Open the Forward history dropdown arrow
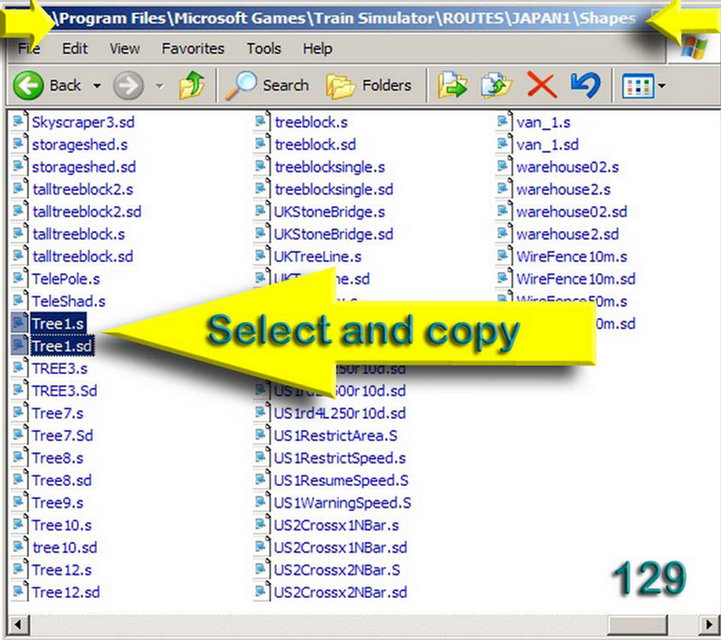Viewport: 721px width, 640px height. [x=159, y=86]
